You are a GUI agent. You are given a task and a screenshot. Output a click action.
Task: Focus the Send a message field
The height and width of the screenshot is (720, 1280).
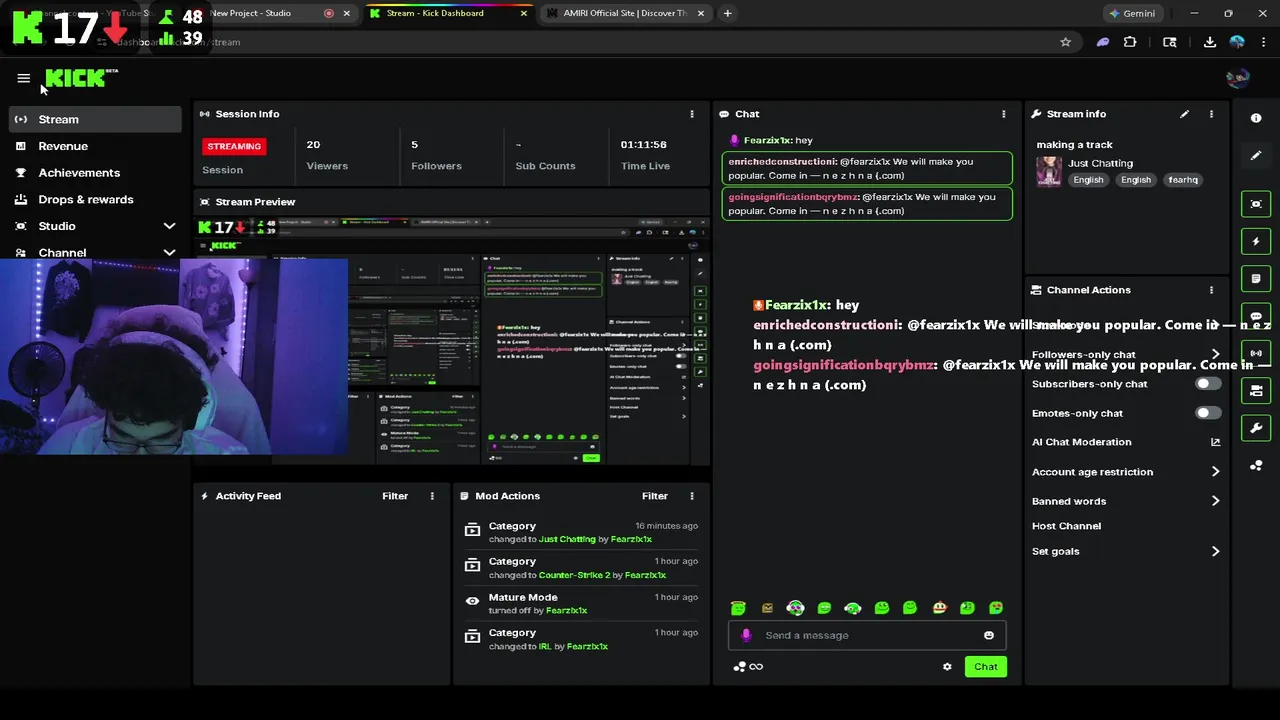pos(867,635)
